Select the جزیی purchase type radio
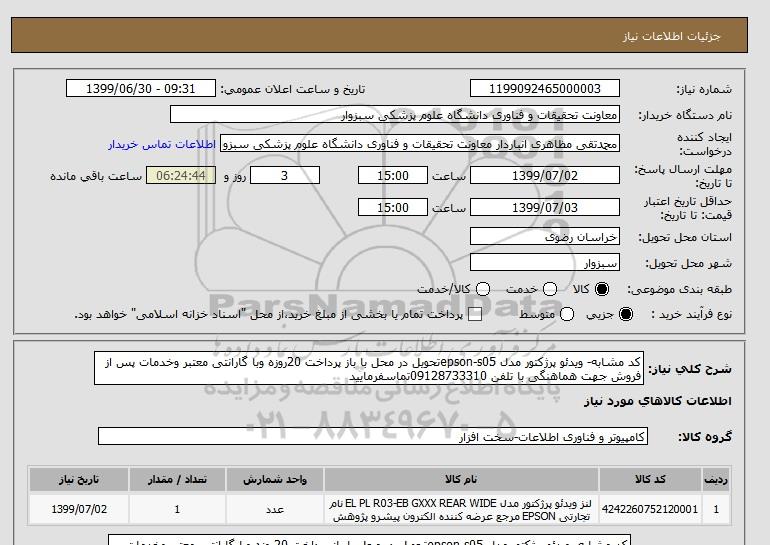This screenshot has height=545, width=770. click(626, 314)
